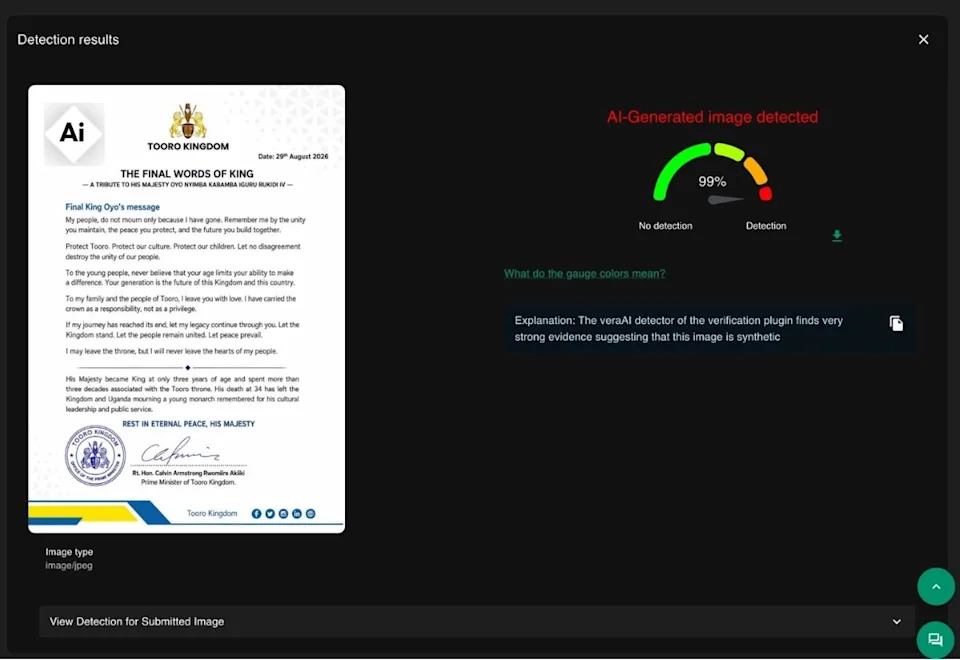Click the orange gauge segment
960x660 pixels.
click(757, 171)
